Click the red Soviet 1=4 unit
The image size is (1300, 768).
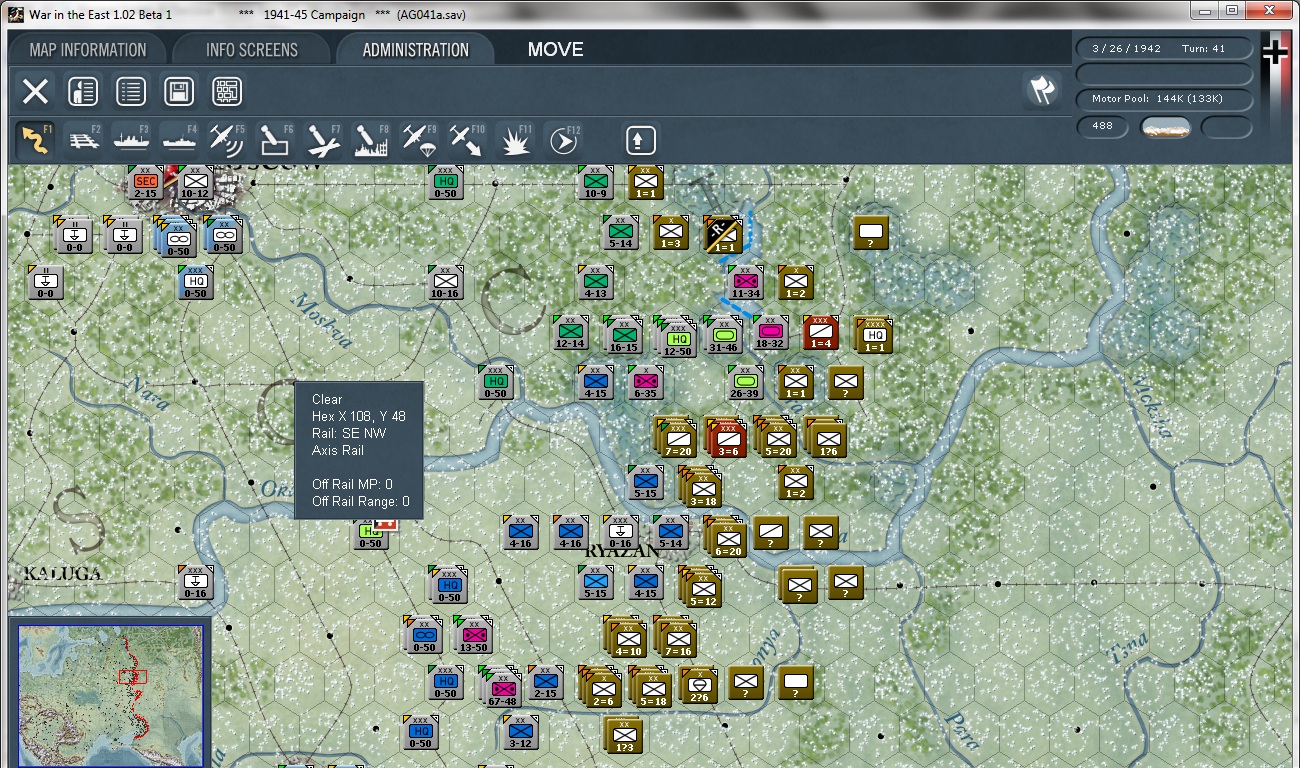click(x=821, y=333)
